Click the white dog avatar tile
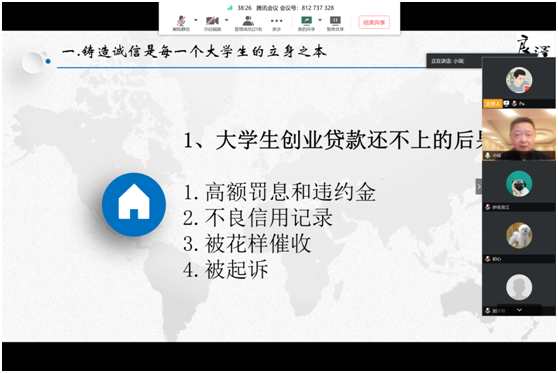This screenshot has width=558, height=373. point(519,238)
